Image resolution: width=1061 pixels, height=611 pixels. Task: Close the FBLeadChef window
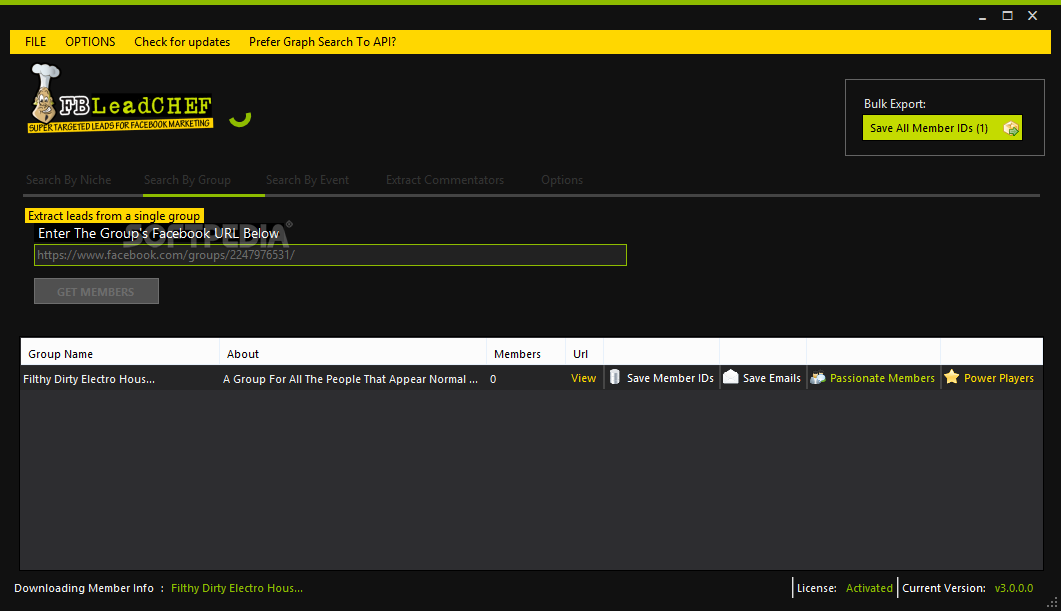coord(1033,16)
